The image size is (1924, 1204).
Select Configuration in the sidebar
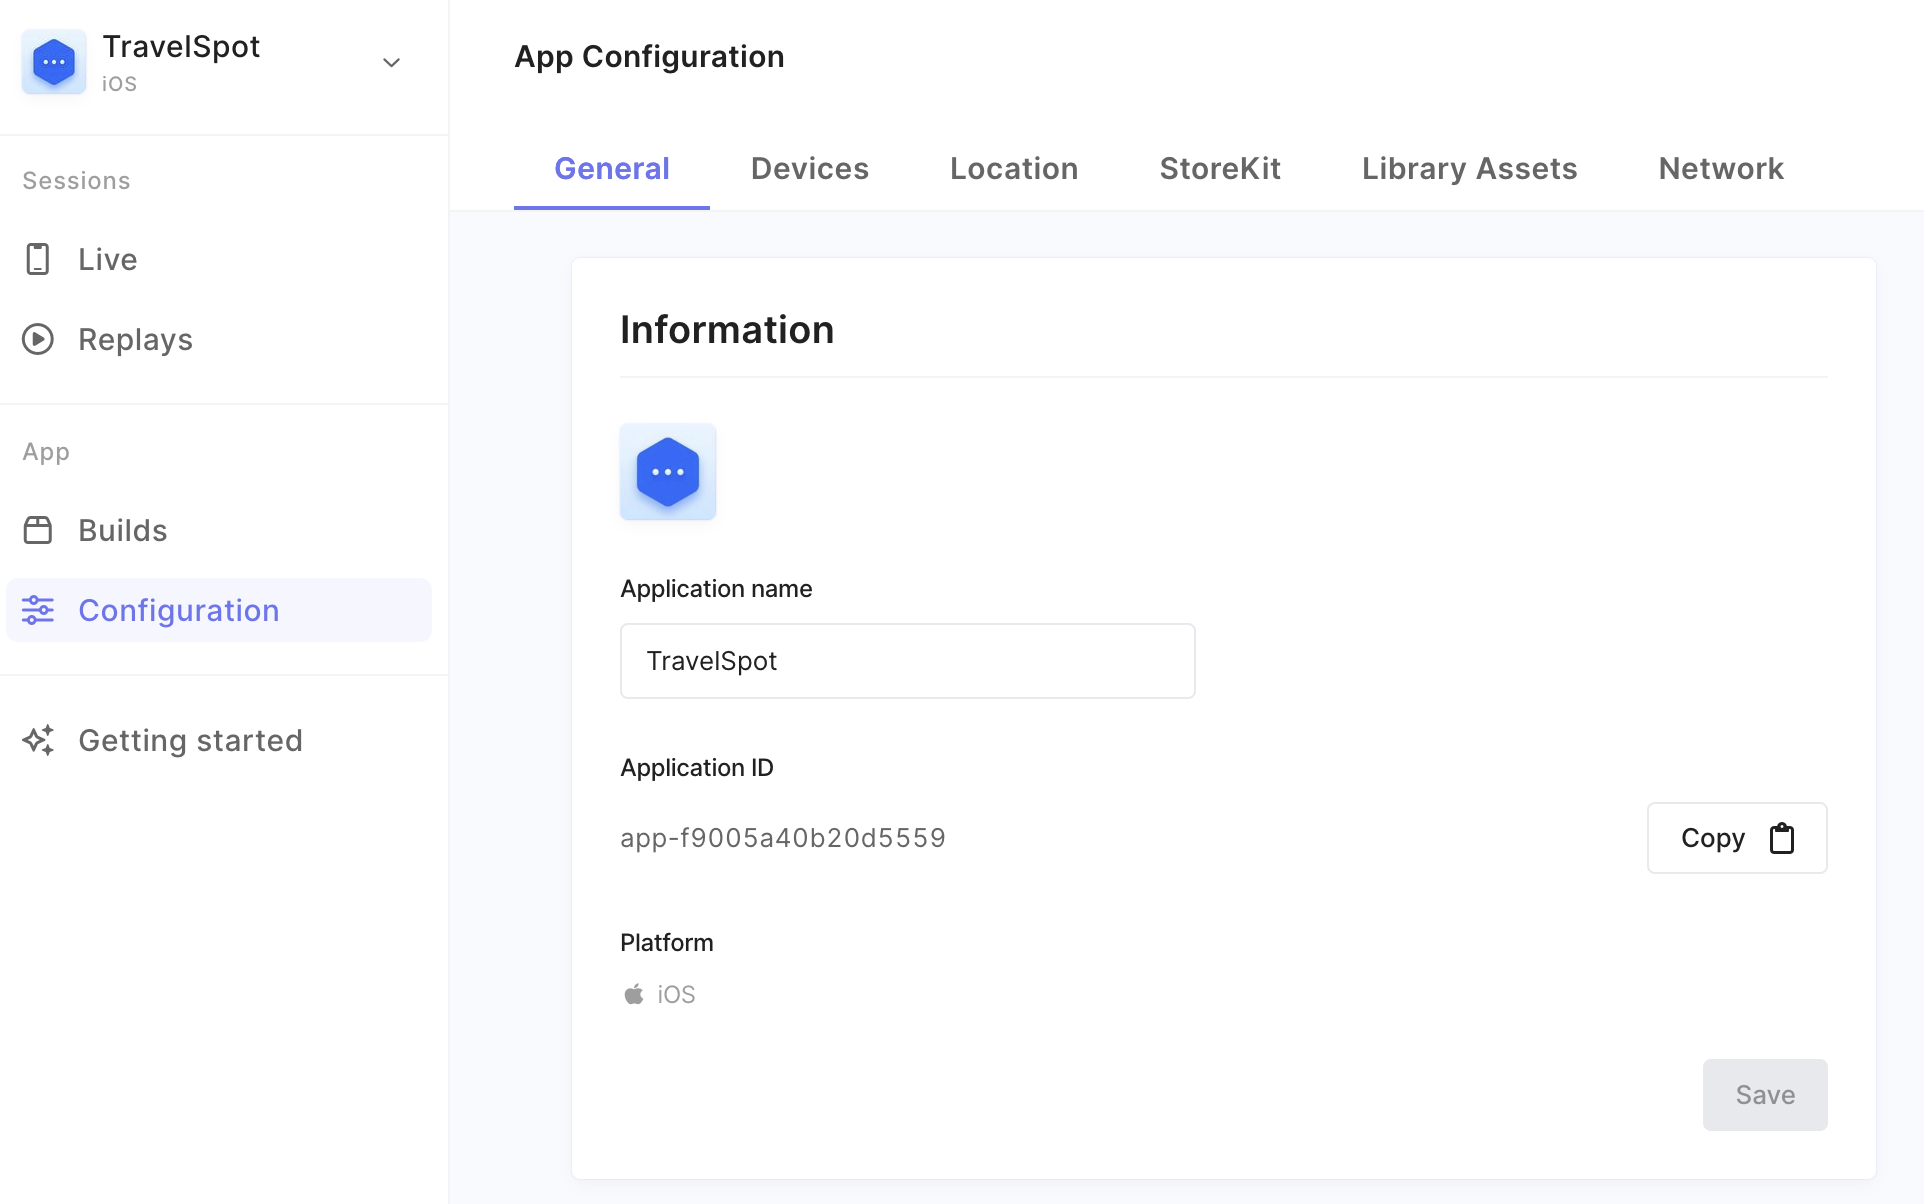219,610
